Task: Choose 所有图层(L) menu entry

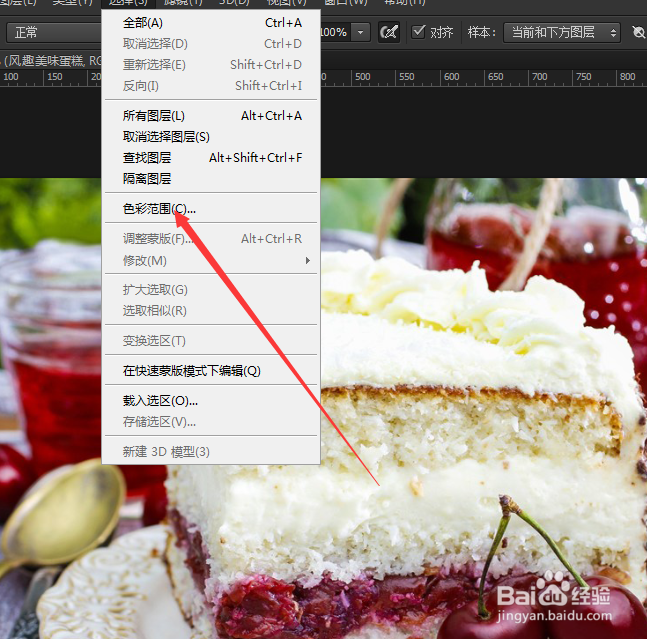Action: click(211, 116)
